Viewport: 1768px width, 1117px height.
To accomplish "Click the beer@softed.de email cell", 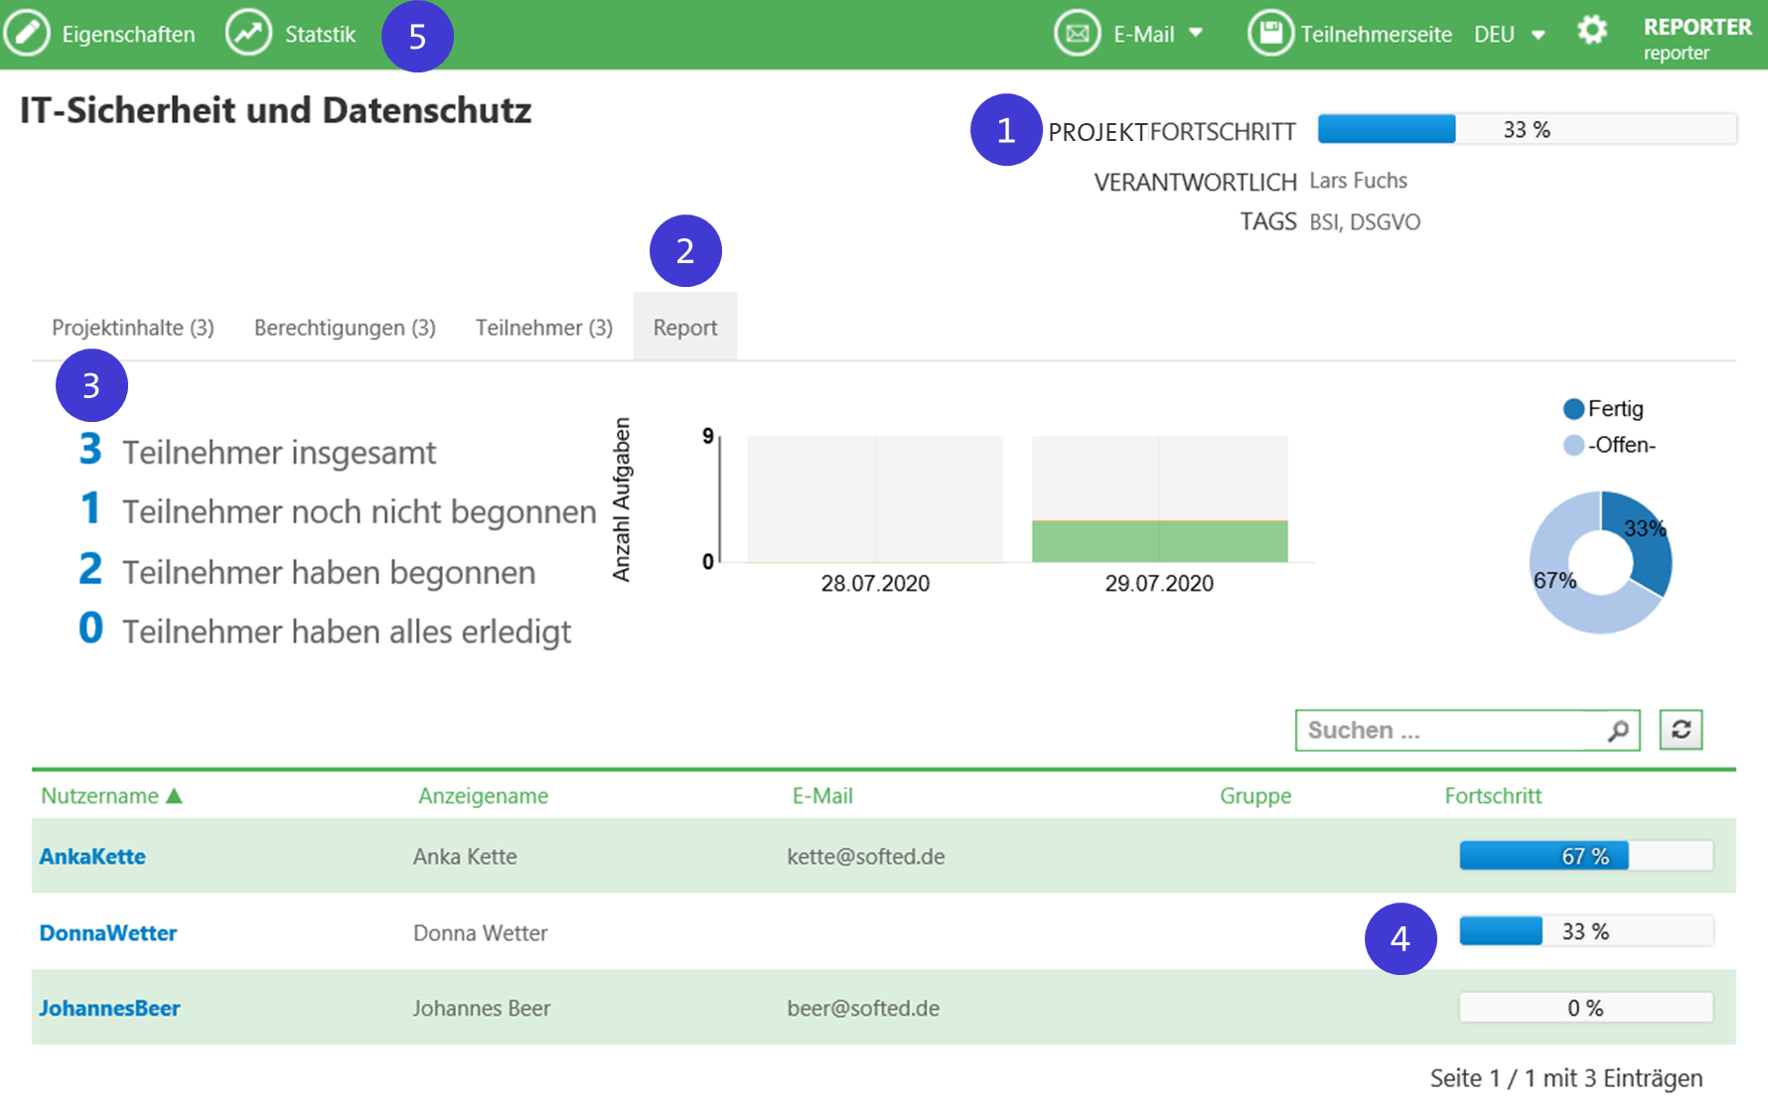I will [x=863, y=1008].
